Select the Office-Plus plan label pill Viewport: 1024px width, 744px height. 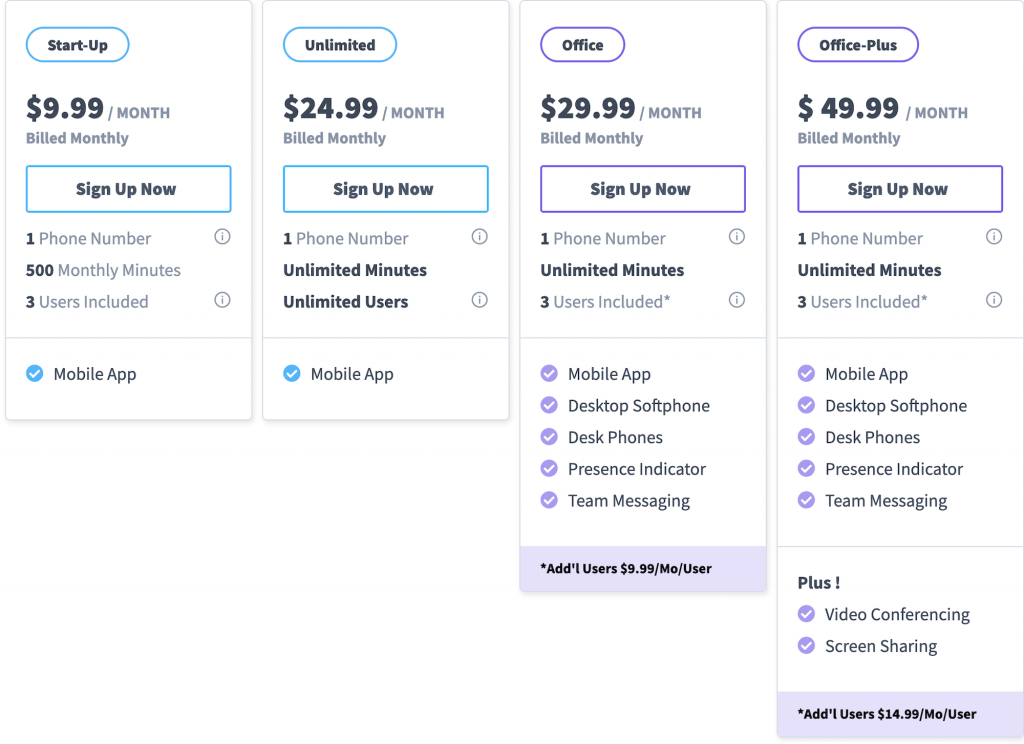click(858, 45)
